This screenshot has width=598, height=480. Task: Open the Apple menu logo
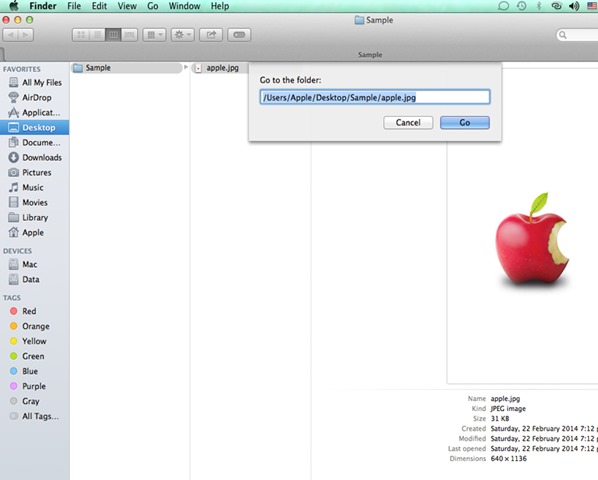coord(14,6)
